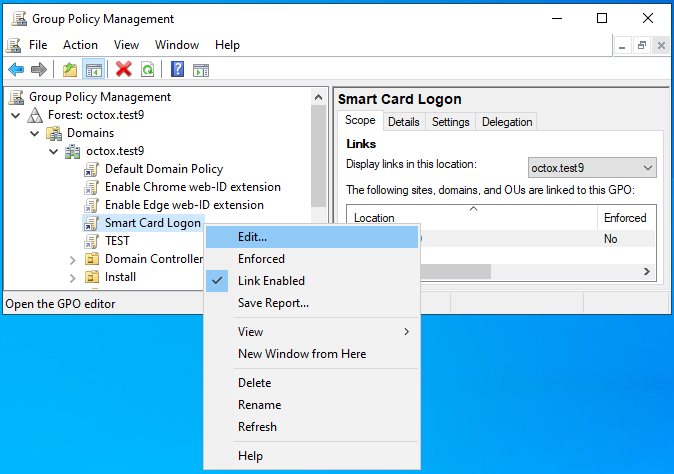This screenshot has width=674, height=474.
Task: Toggle the Enforced option in context menu
Action: pyautogui.click(x=261, y=259)
